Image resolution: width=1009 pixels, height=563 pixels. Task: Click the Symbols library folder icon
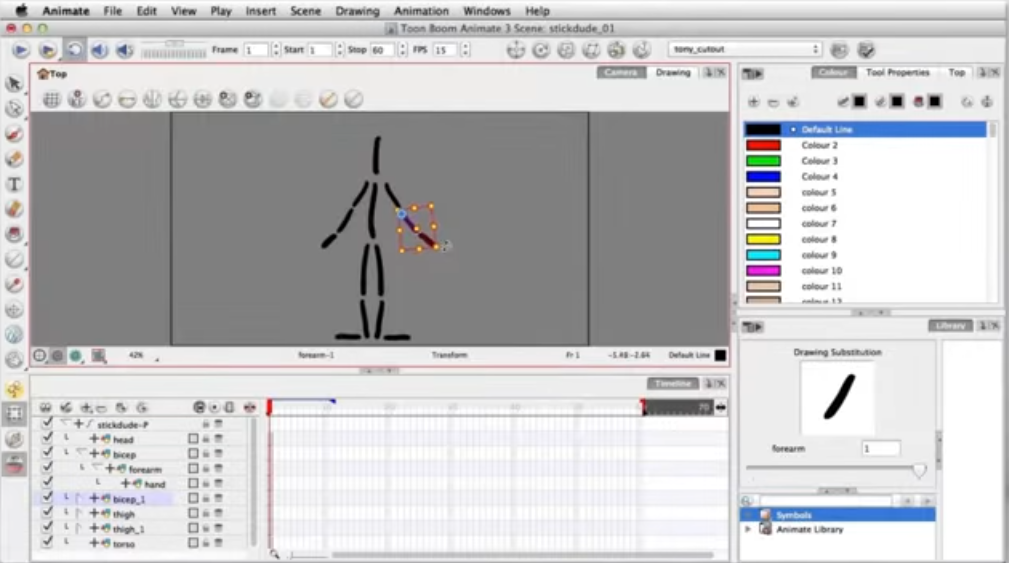pos(765,515)
